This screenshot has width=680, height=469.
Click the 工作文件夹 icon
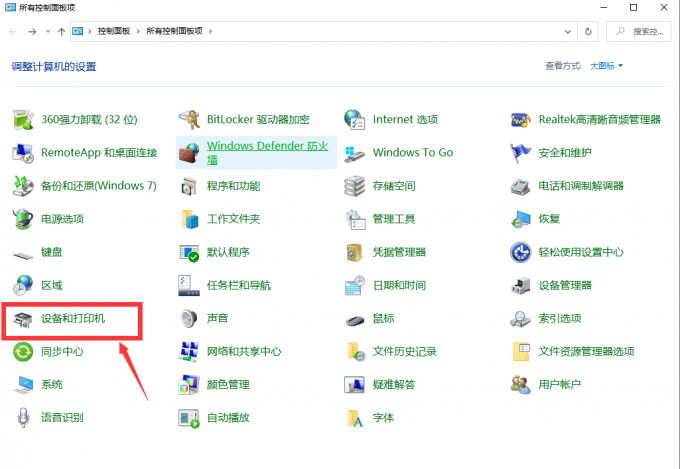coord(189,219)
